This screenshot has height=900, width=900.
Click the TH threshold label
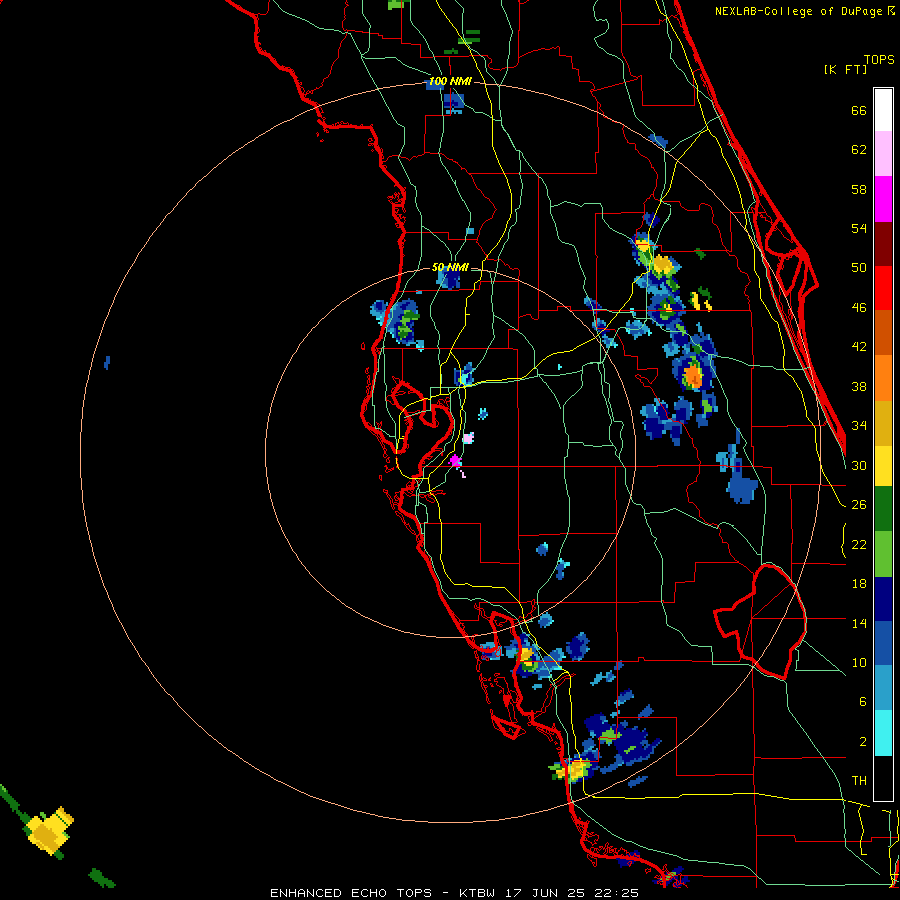click(859, 781)
